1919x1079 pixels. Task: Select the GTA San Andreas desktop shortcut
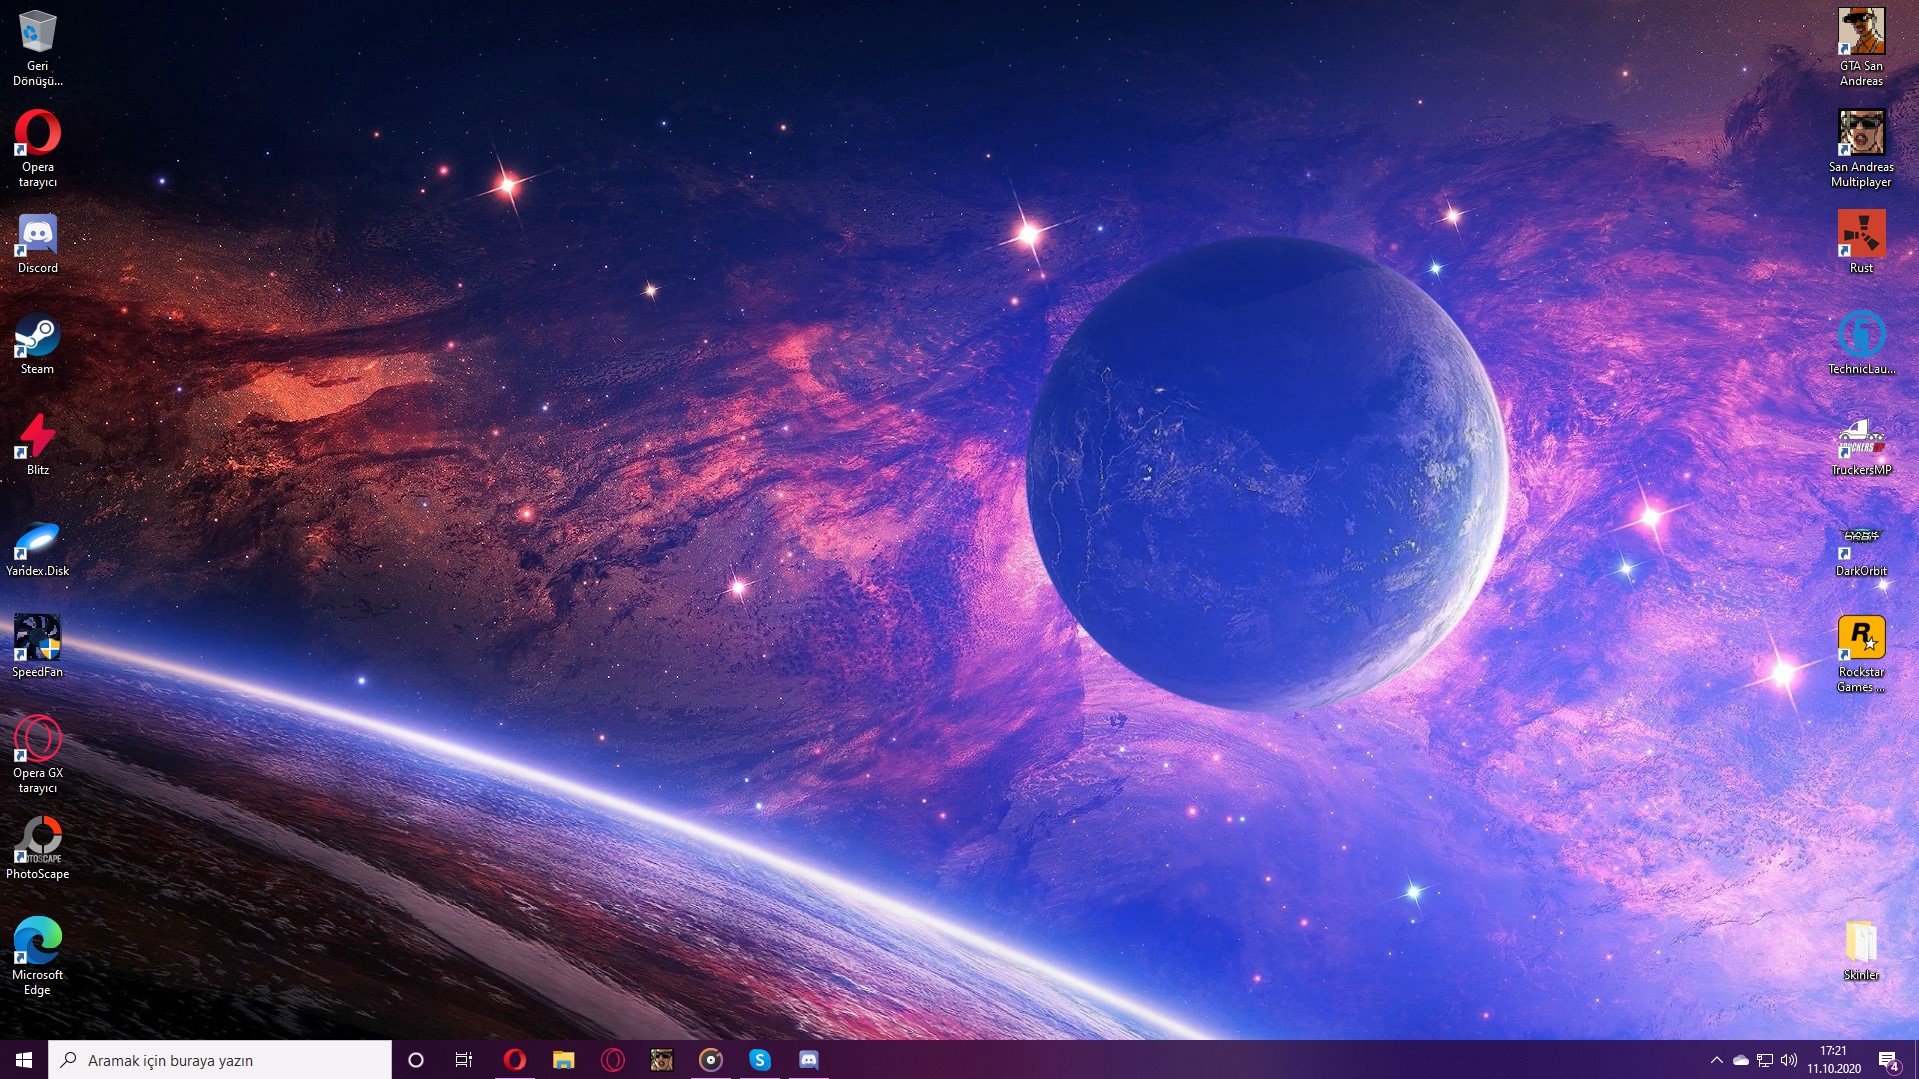pyautogui.click(x=1861, y=47)
